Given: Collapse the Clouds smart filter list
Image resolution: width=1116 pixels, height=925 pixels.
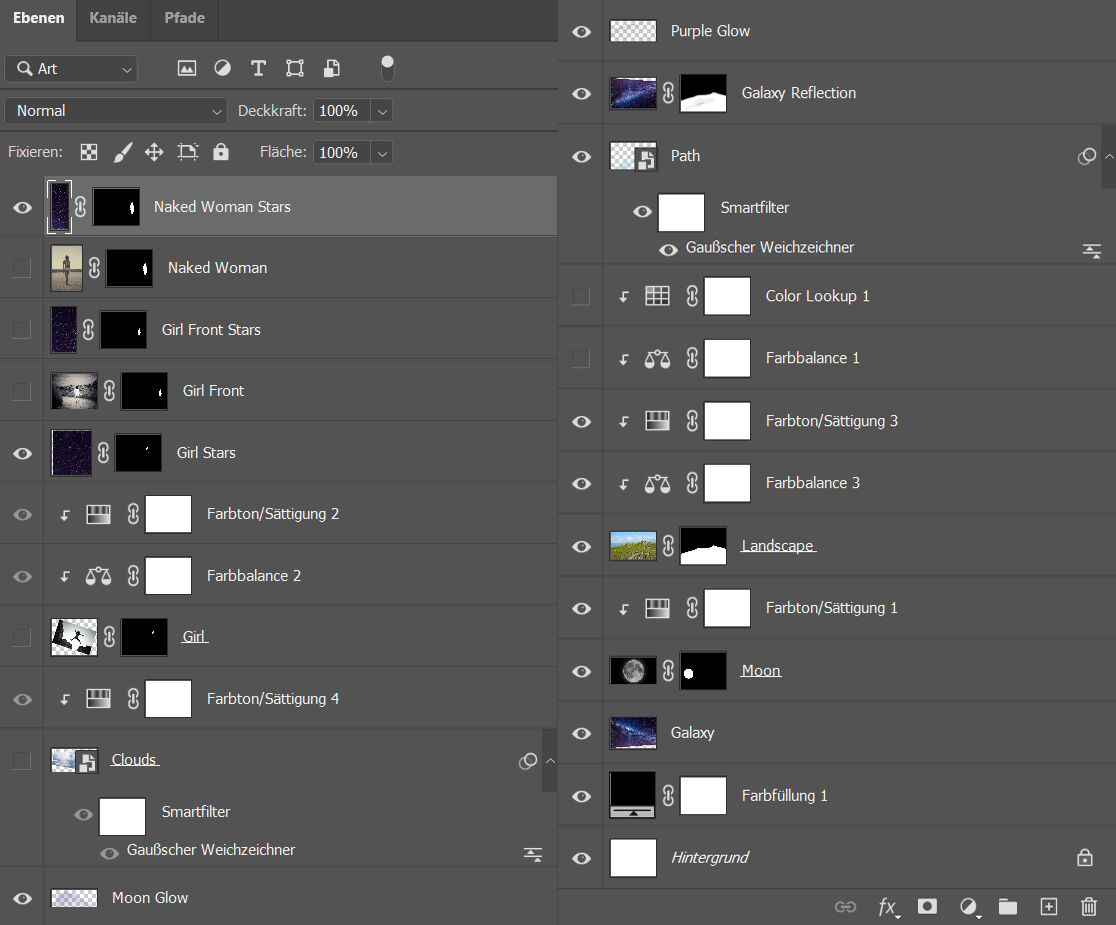Looking at the screenshot, I should click(x=550, y=761).
